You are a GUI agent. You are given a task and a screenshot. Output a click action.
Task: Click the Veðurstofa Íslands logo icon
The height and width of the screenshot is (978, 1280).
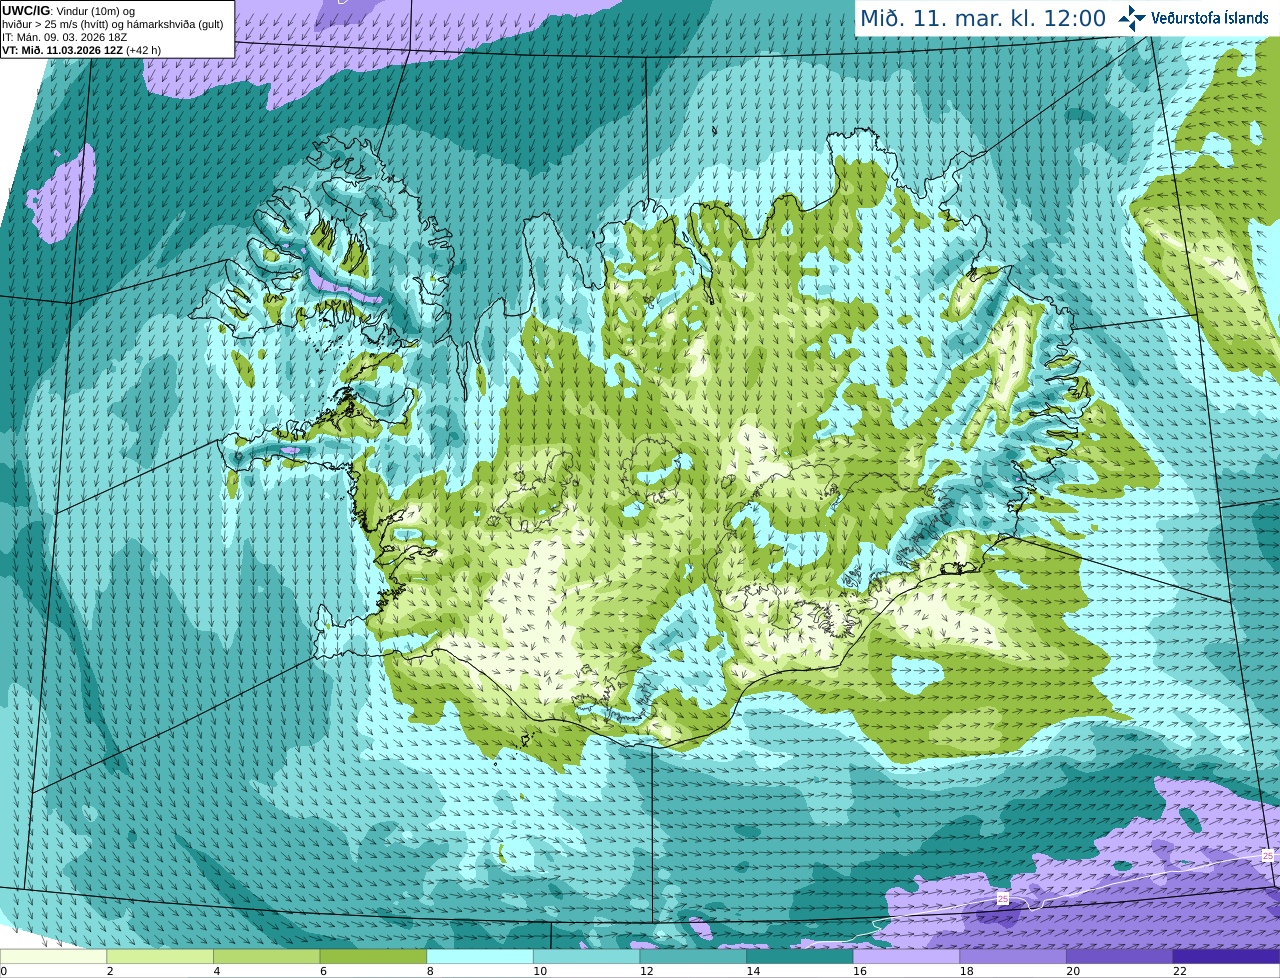click(x=1131, y=18)
